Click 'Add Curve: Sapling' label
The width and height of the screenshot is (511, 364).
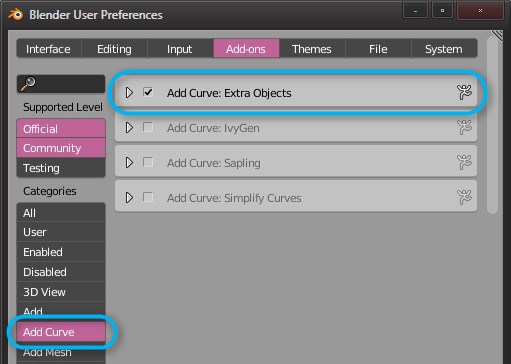pos(214,163)
